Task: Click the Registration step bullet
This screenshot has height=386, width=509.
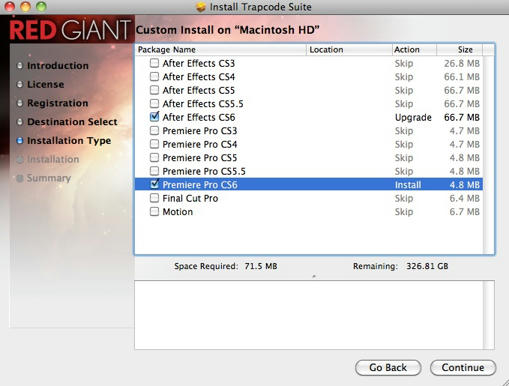Action: pyautogui.click(x=20, y=103)
